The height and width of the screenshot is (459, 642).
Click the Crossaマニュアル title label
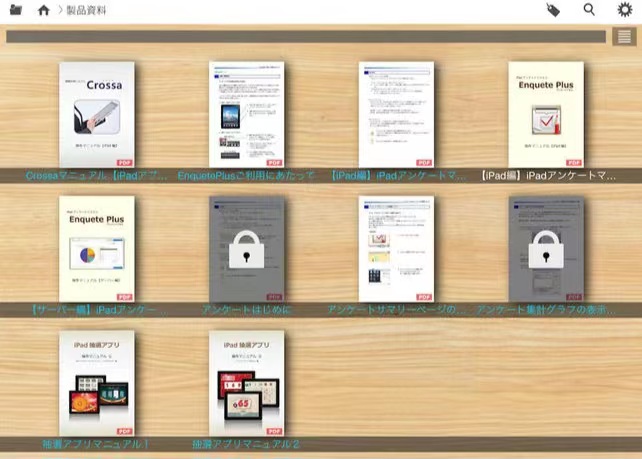pos(96,176)
